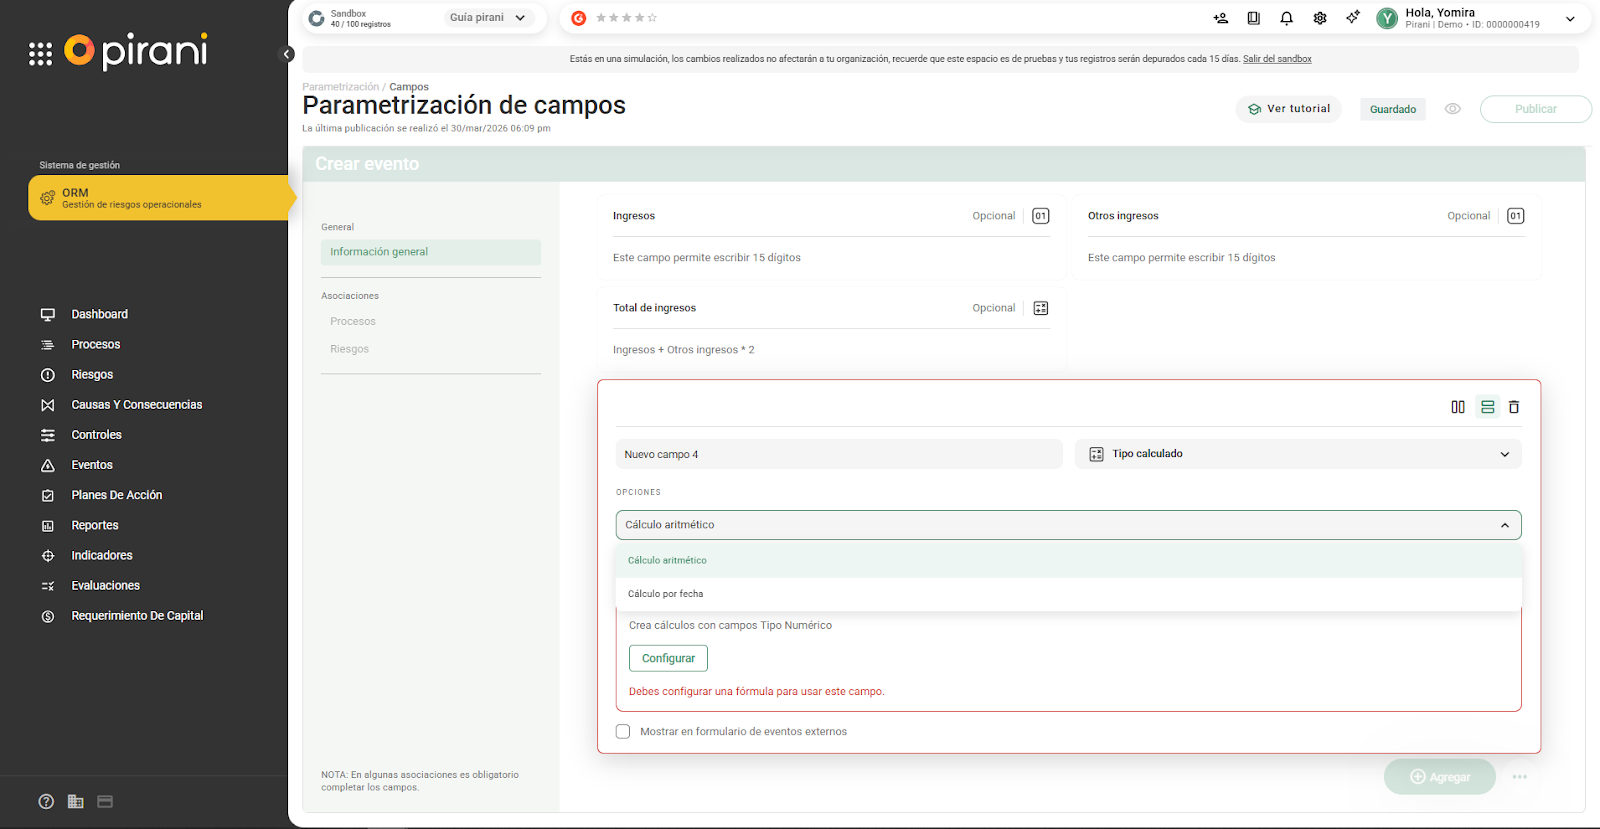The image size is (1600, 829).
Task: Click the Nuevo campo 4 name field
Action: tap(838, 454)
